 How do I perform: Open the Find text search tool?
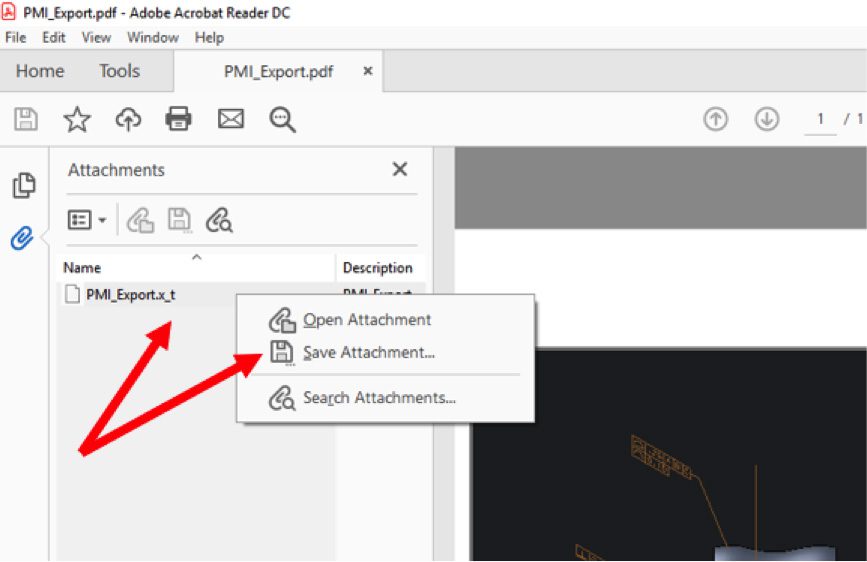[x=283, y=119]
